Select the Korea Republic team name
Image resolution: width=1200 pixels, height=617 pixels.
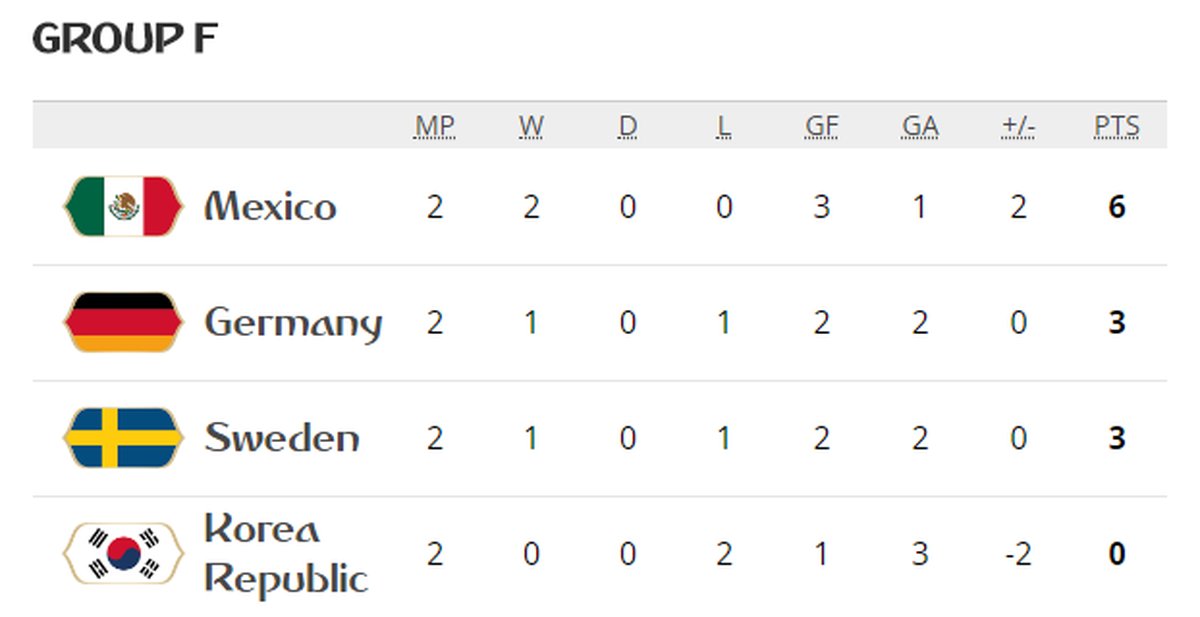point(286,553)
